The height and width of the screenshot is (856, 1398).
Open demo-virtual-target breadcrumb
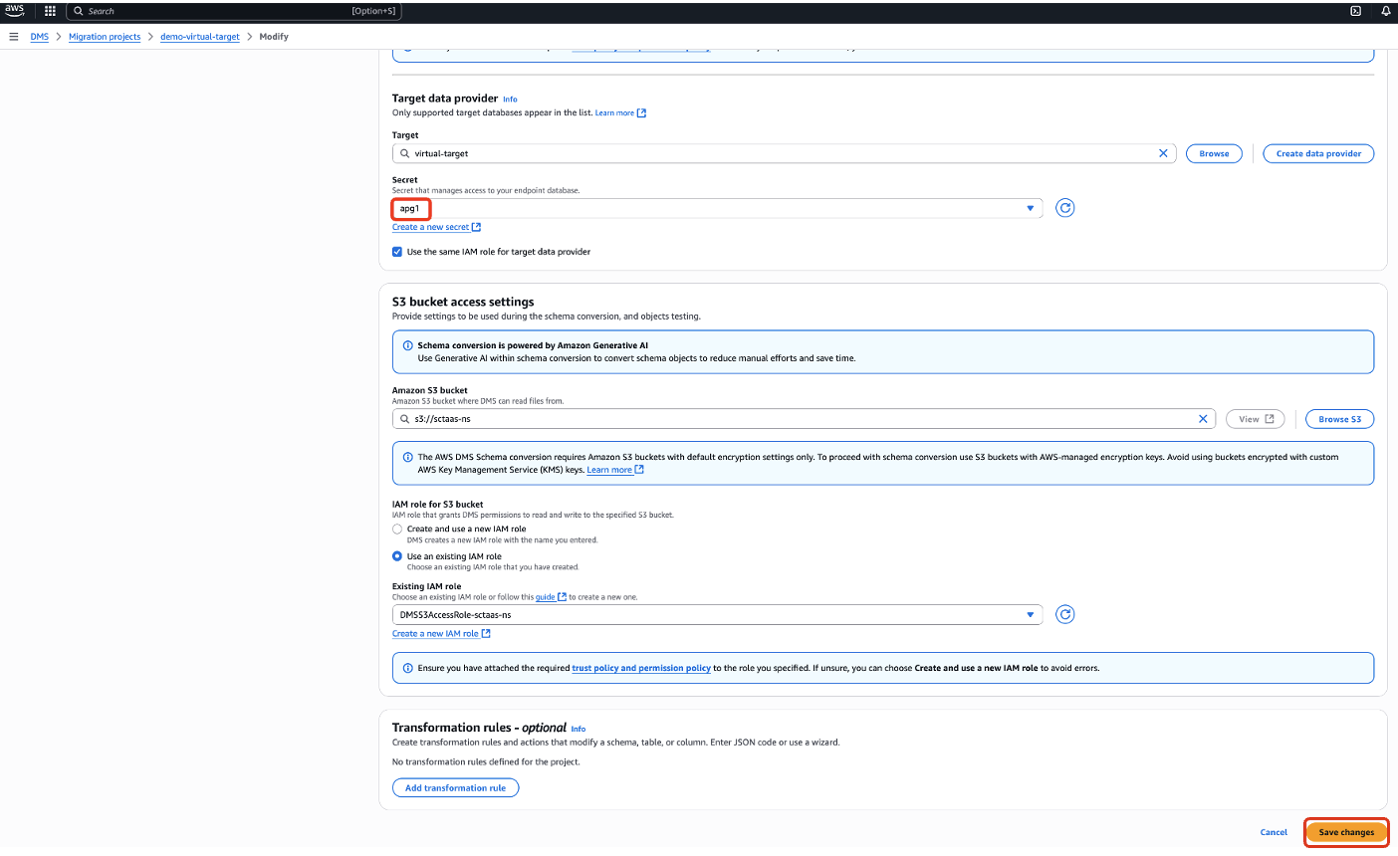point(200,37)
